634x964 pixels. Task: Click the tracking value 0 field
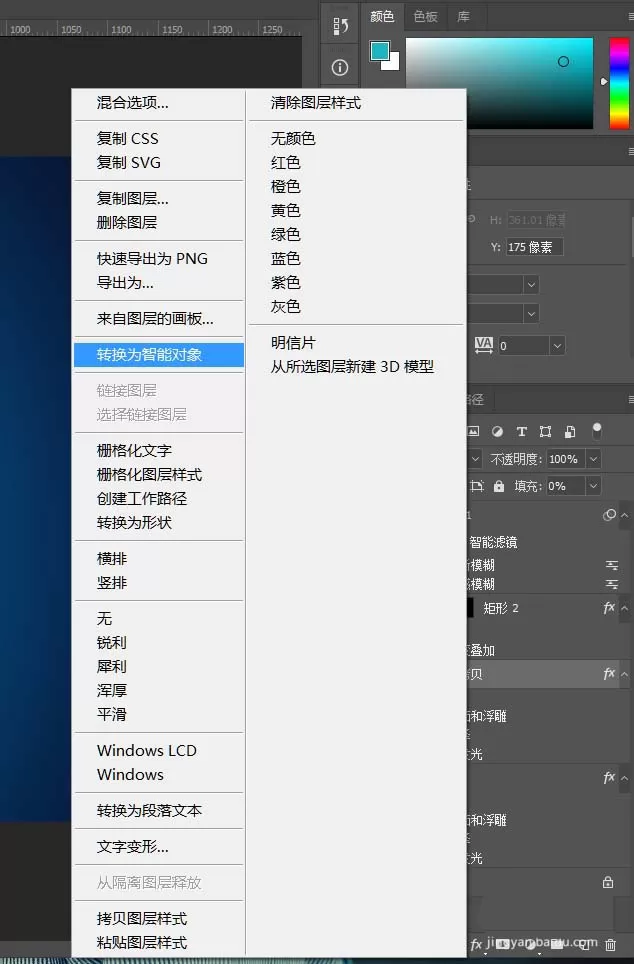(x=523, y=346)
